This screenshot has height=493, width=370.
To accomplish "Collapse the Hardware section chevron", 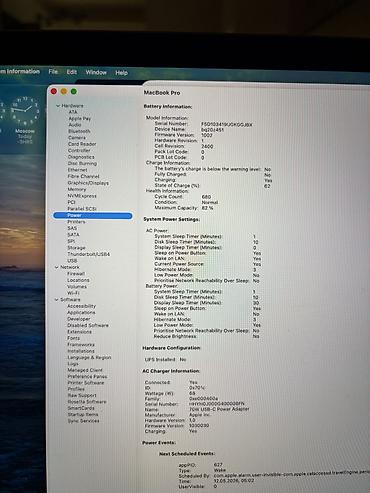I will [x=58, y=106].
